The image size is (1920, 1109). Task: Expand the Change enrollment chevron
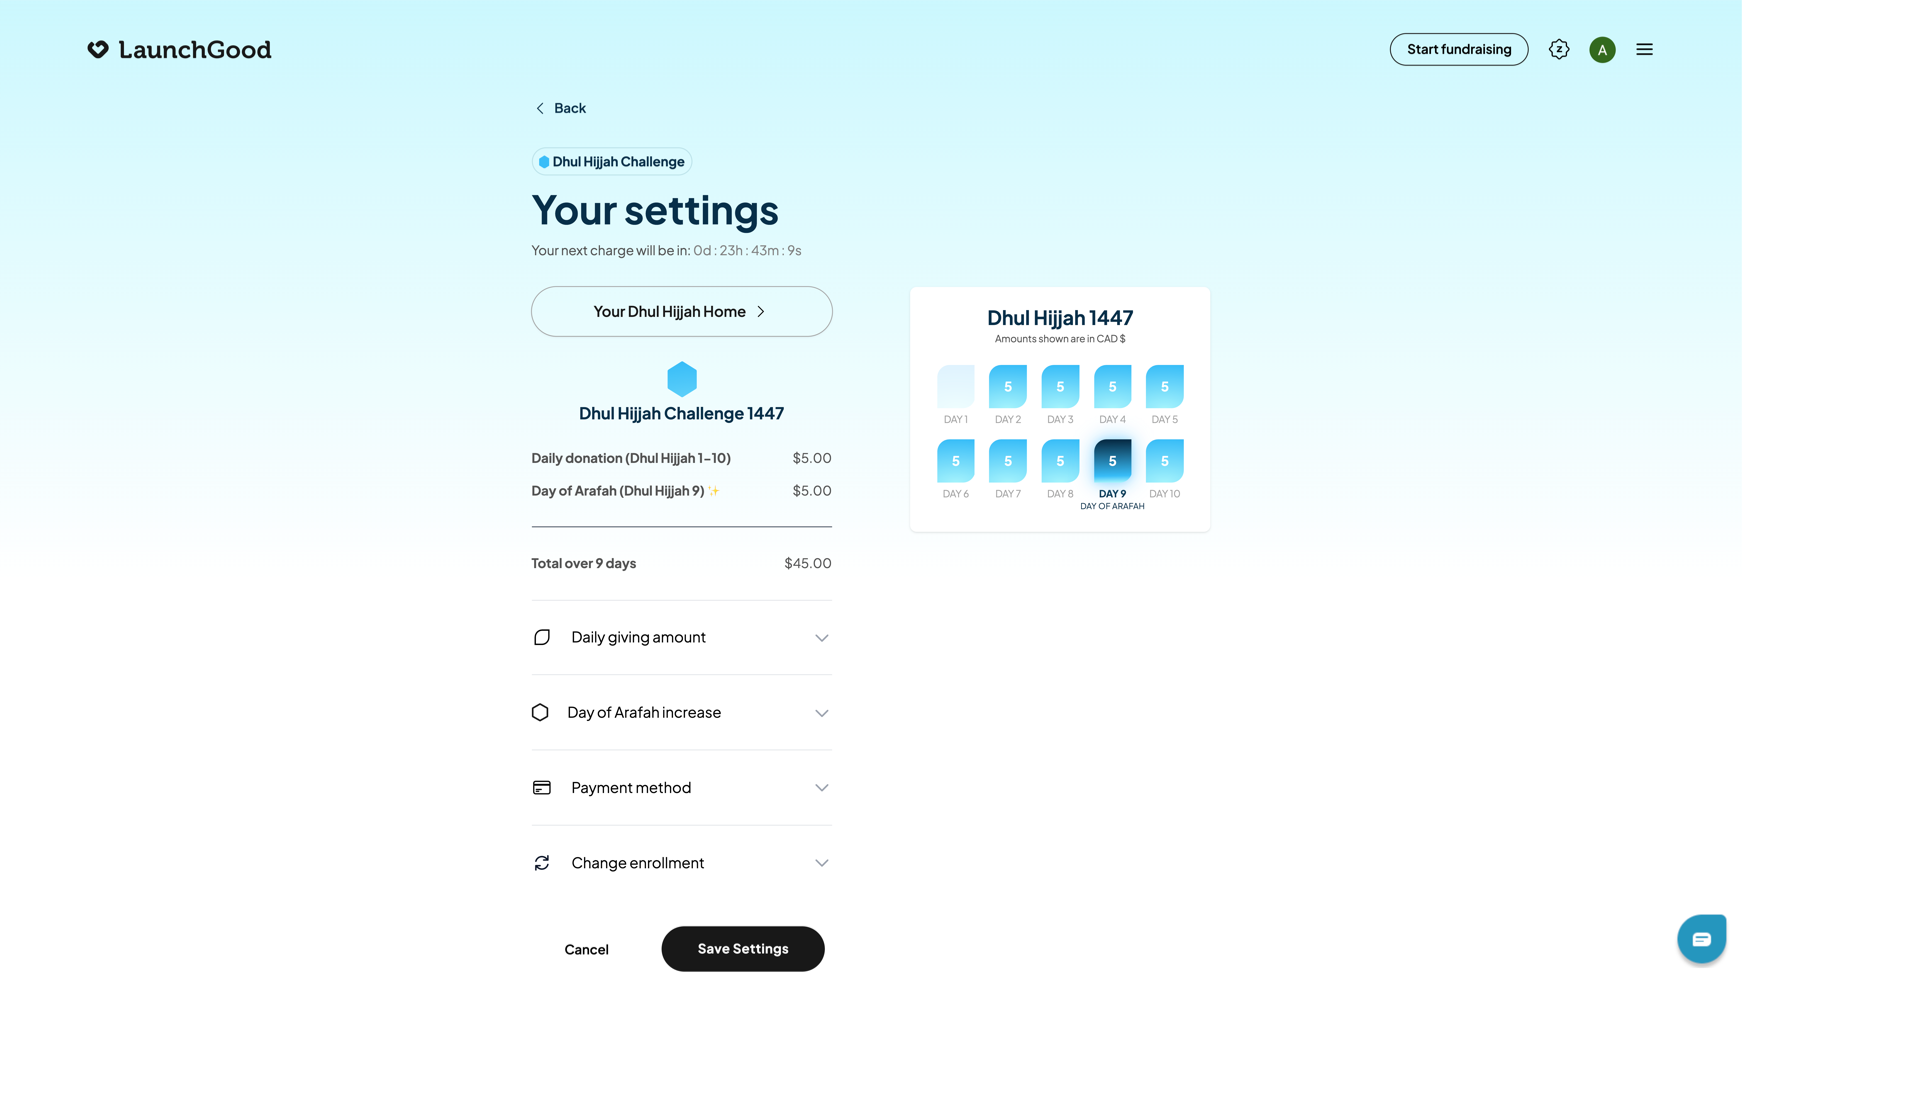(821, 863)
